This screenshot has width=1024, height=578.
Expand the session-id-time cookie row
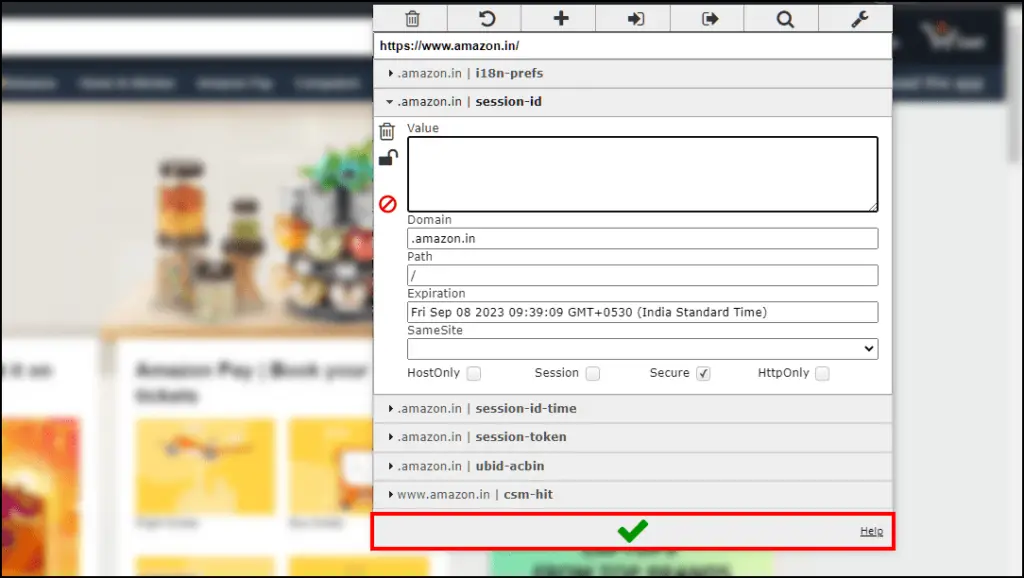632,409
